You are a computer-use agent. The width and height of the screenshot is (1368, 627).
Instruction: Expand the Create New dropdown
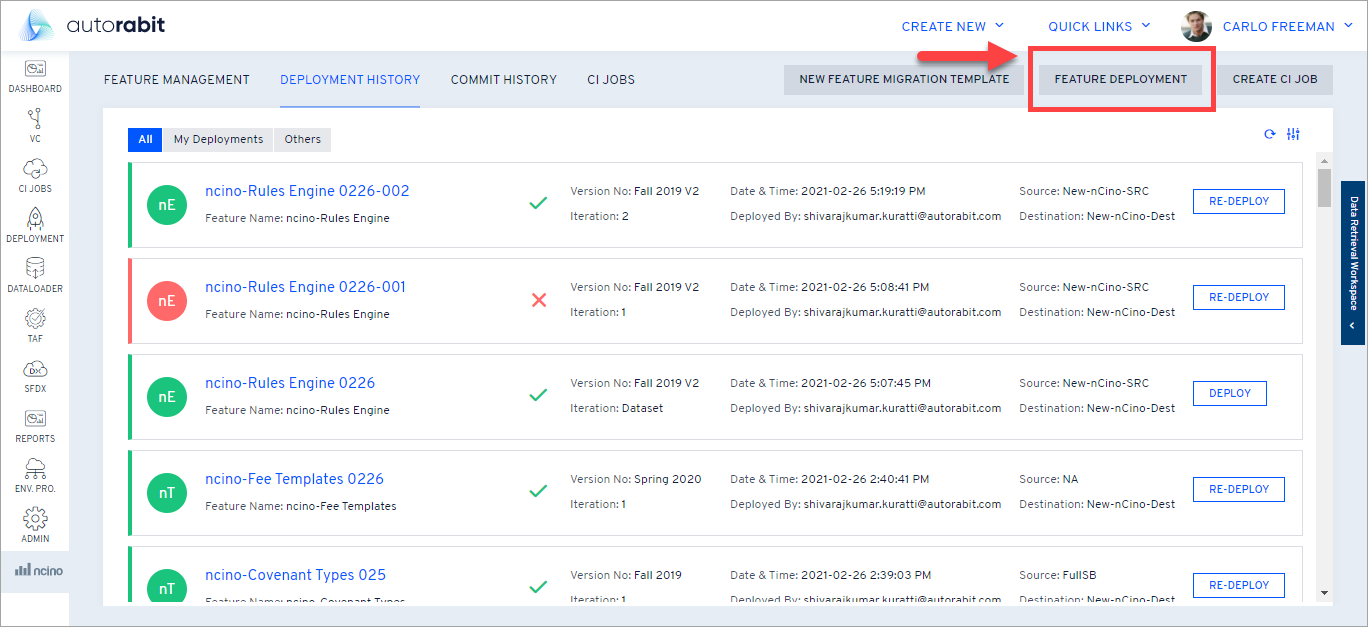[952, 27]
